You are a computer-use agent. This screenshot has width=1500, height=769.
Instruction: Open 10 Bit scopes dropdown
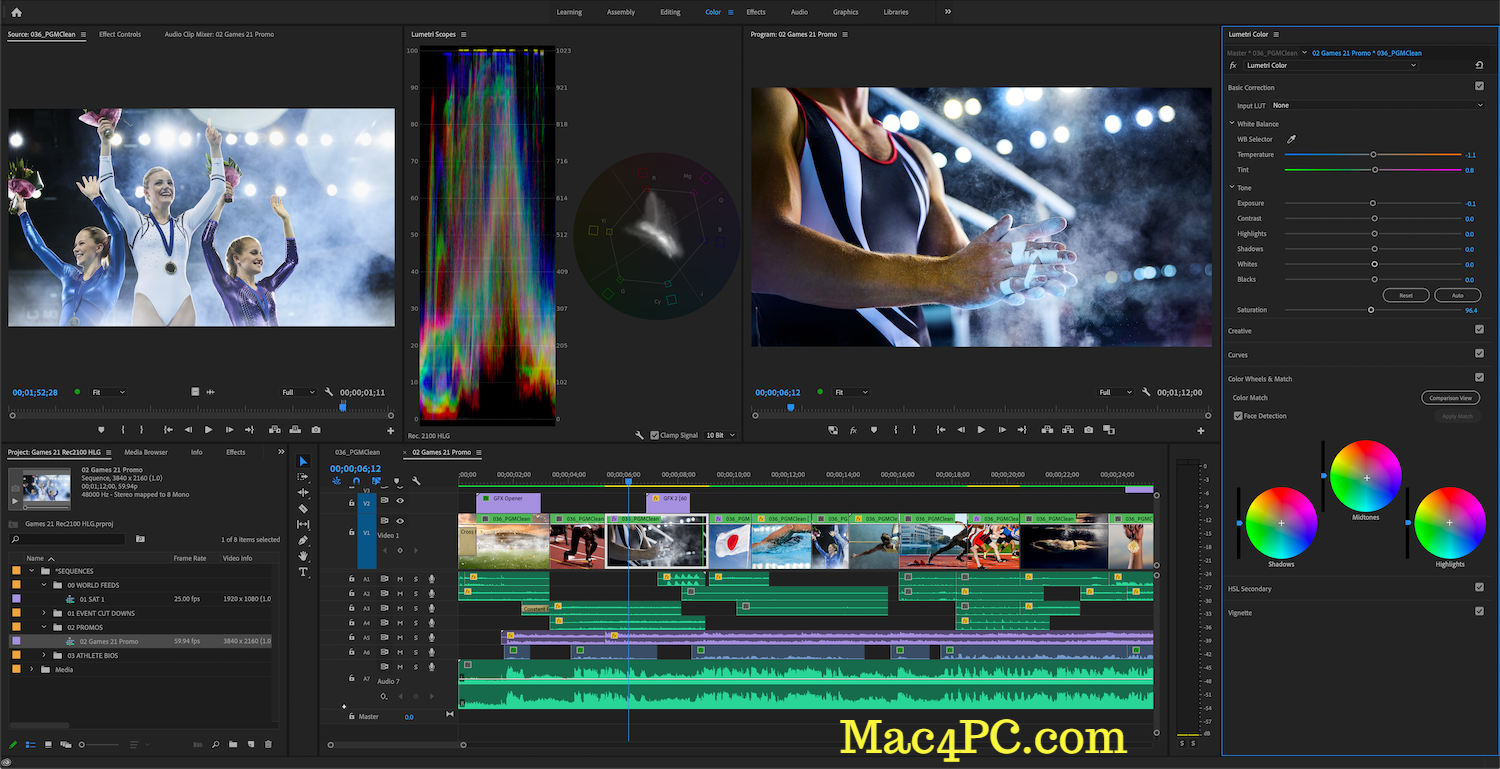coord(721,435)
